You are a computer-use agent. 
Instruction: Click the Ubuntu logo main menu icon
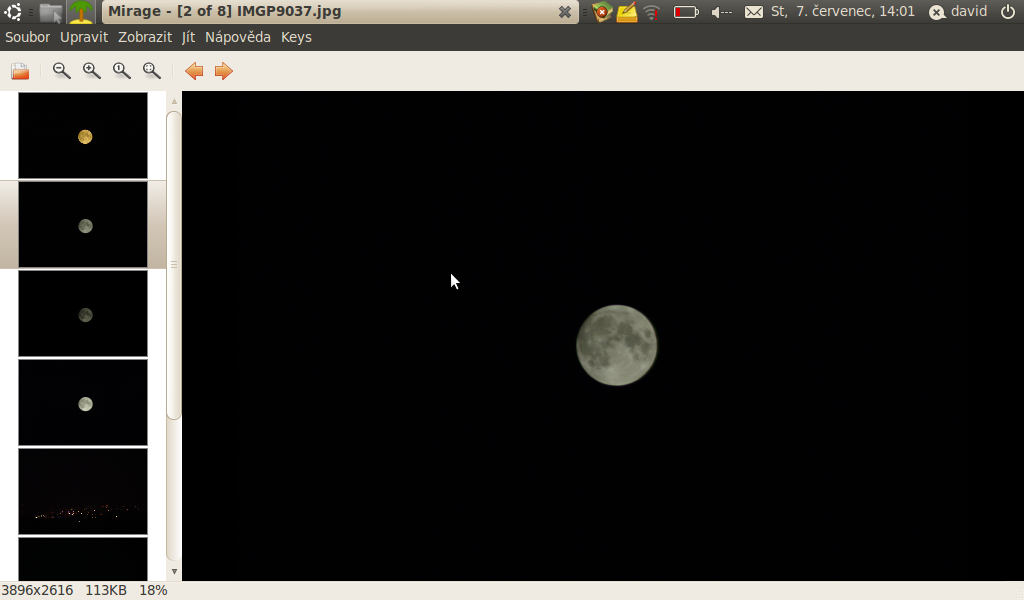click(x=13, y=12)
